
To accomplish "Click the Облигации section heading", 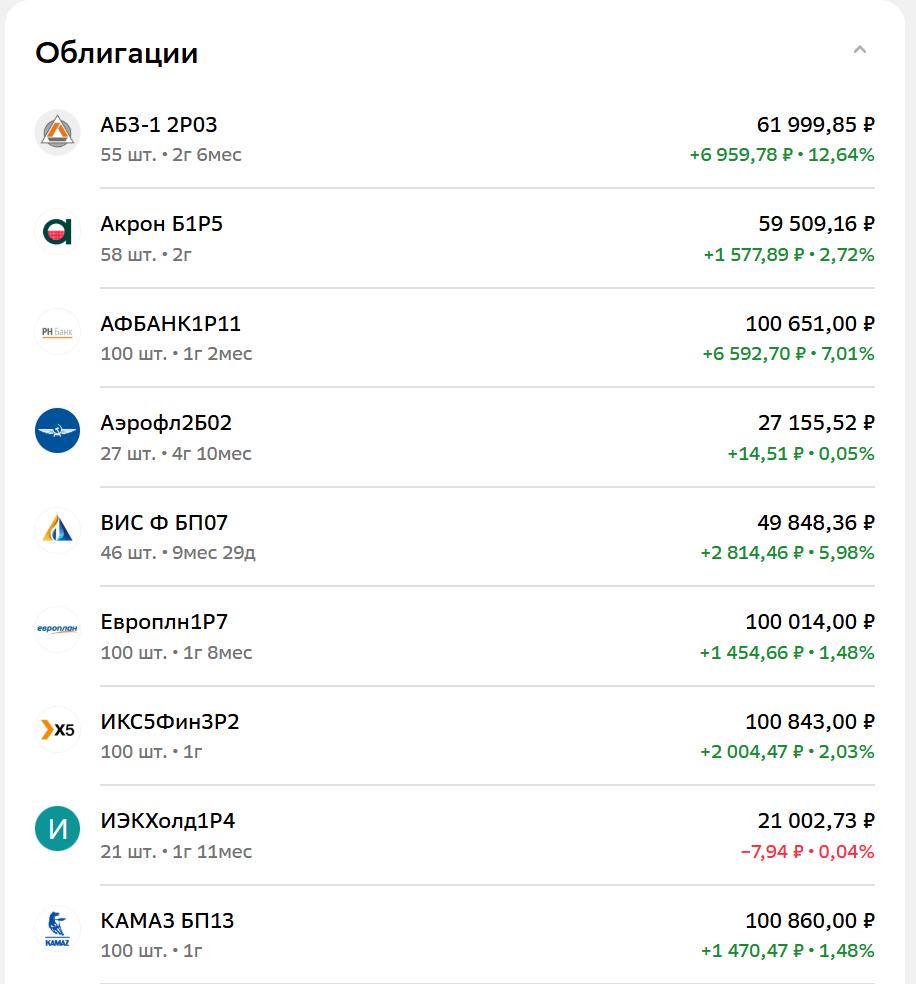I will [117, 53].
